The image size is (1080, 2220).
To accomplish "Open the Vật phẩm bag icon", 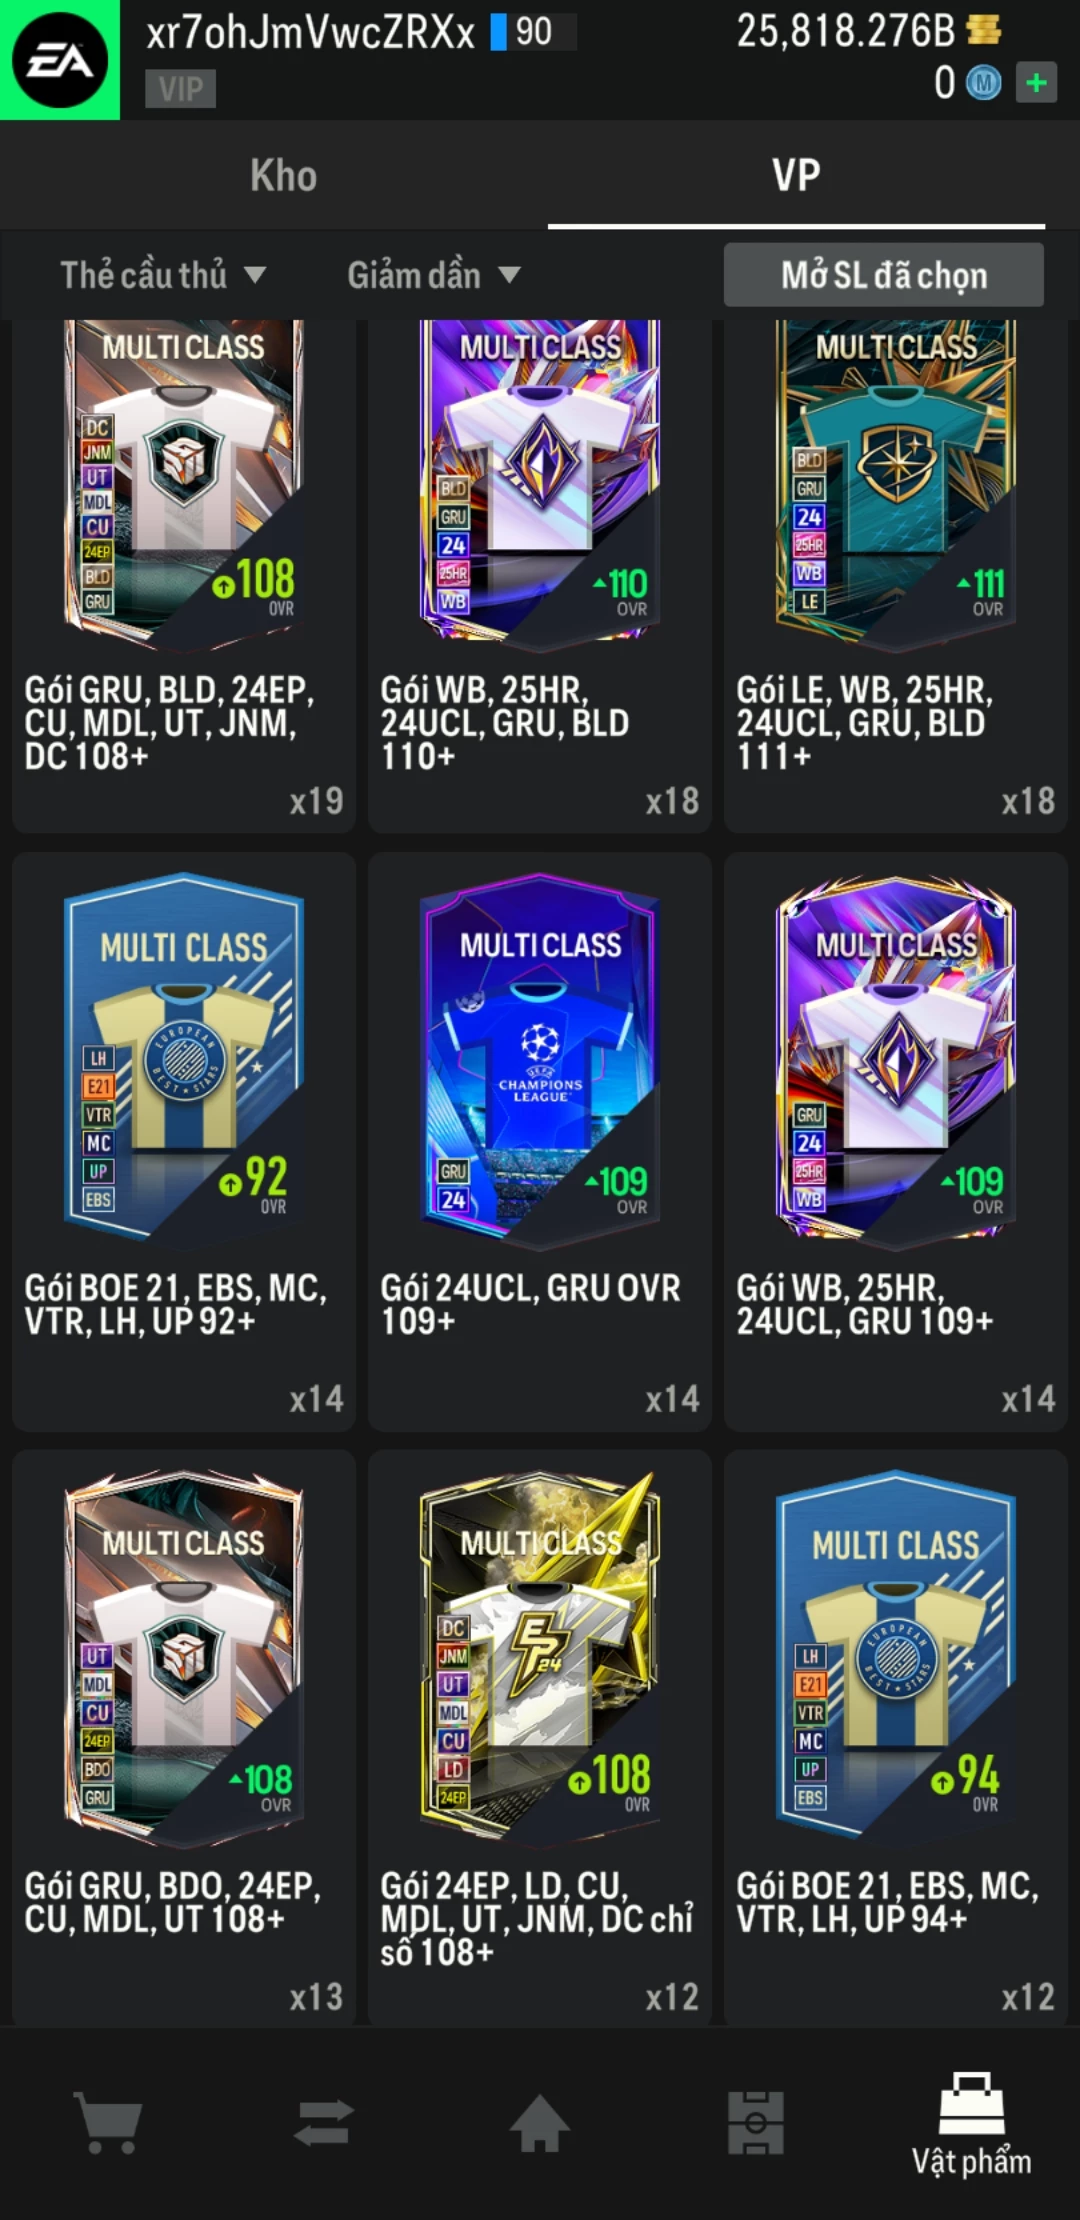I will pyautogui.click(x=971, y=2104).
